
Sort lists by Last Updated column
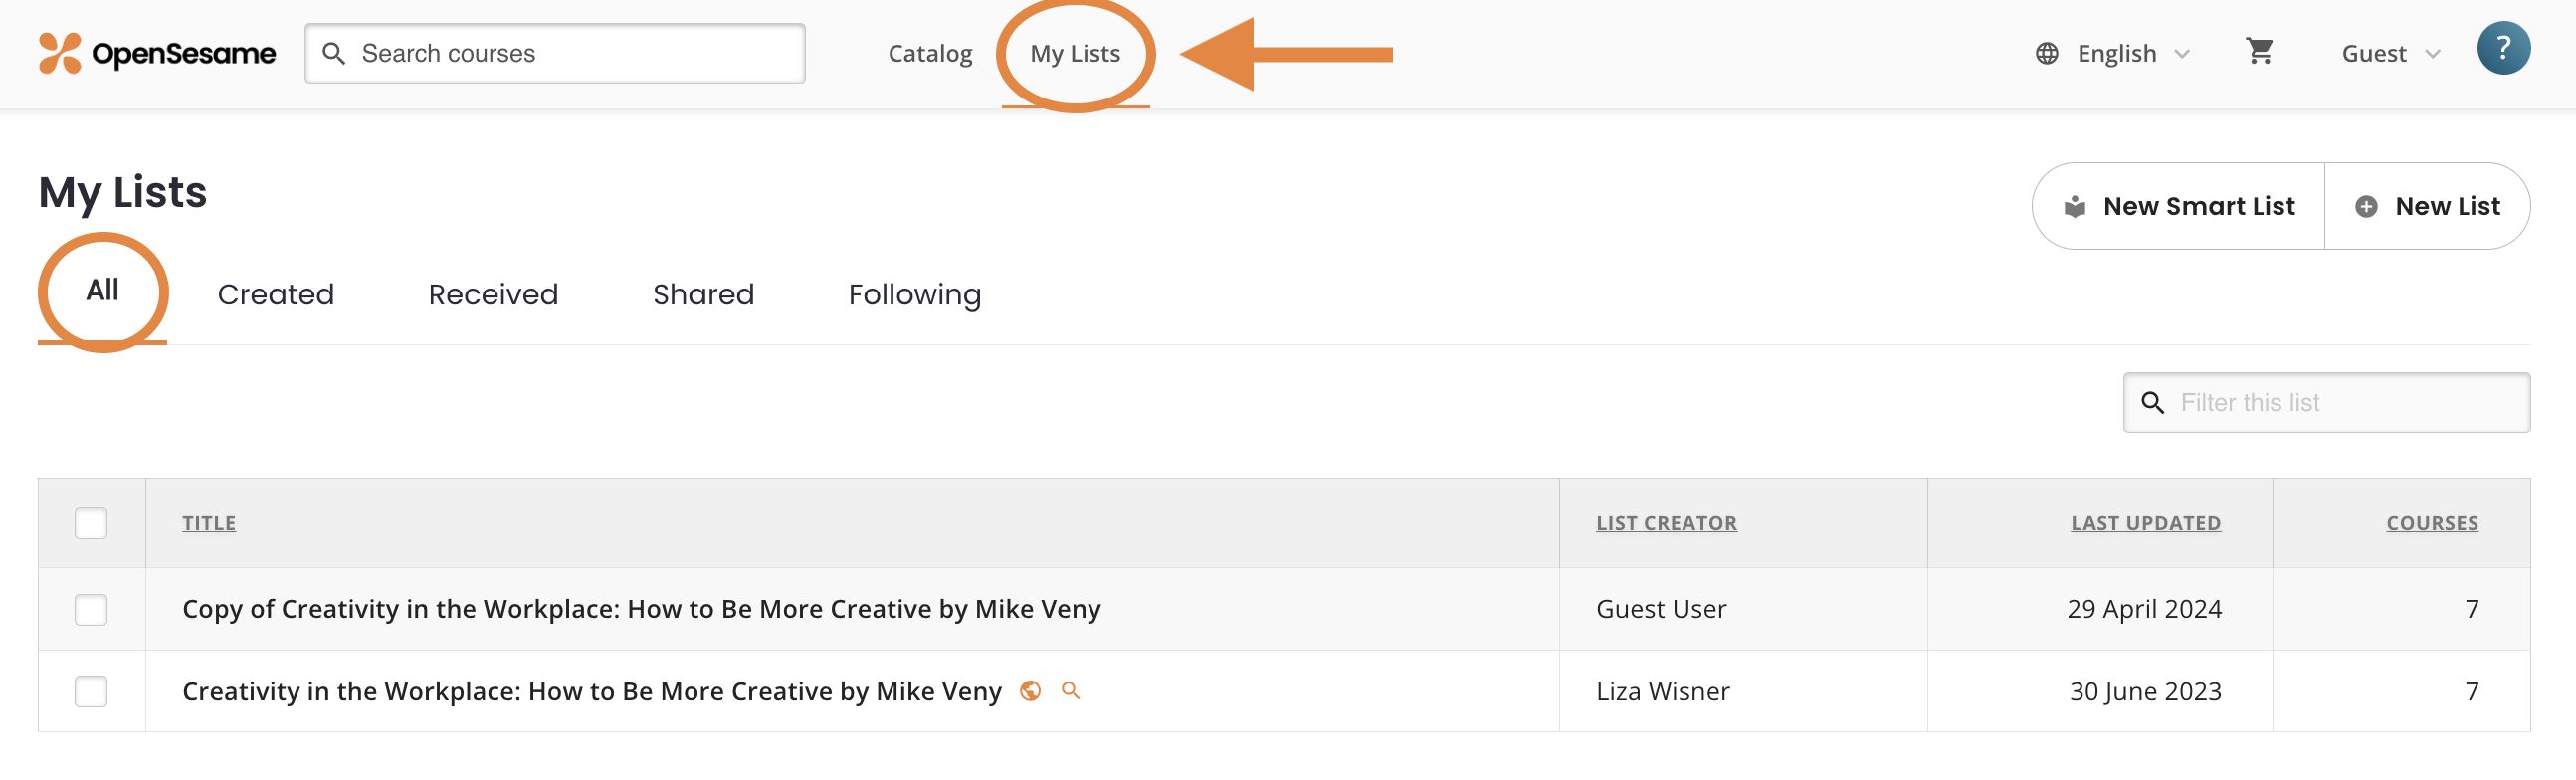2145,523
